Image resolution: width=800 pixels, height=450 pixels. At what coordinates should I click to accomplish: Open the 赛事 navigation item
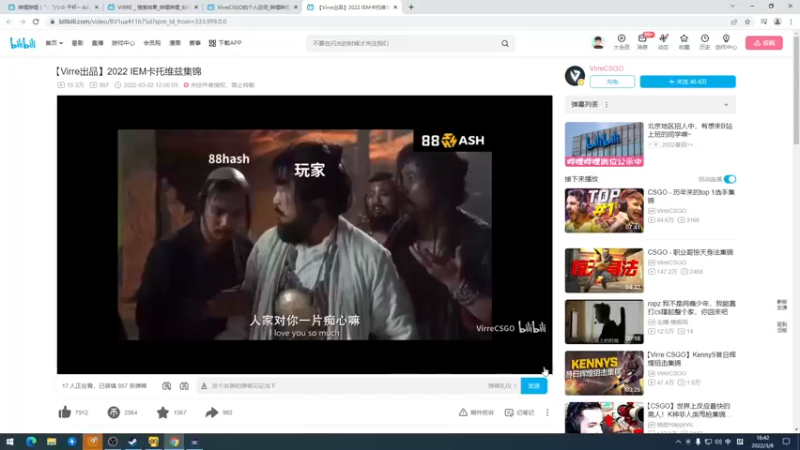tap(195, 43)
